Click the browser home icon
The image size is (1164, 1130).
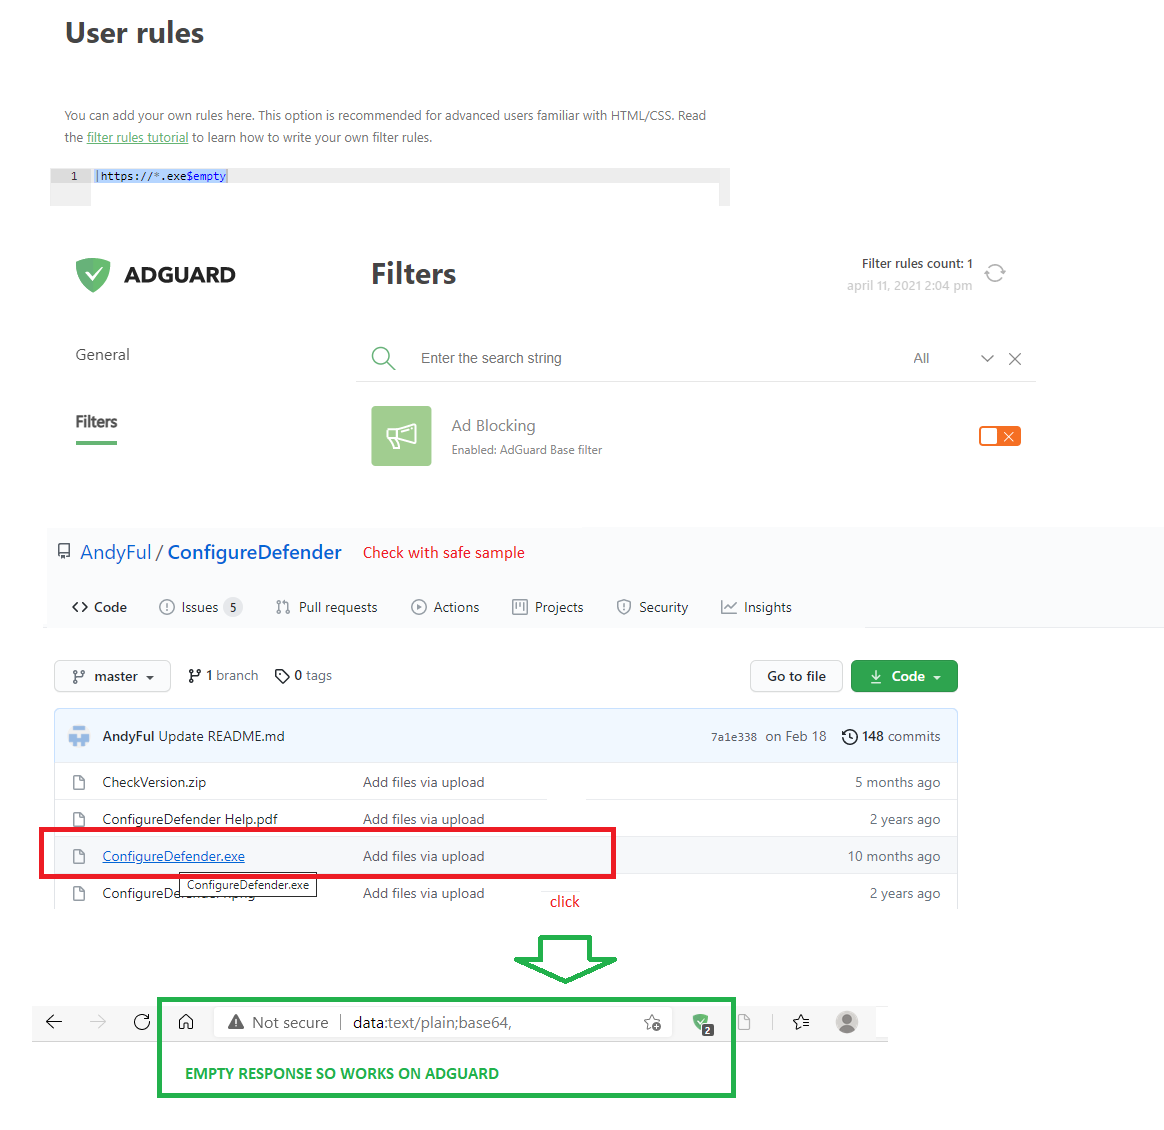tap(186, 1022)
